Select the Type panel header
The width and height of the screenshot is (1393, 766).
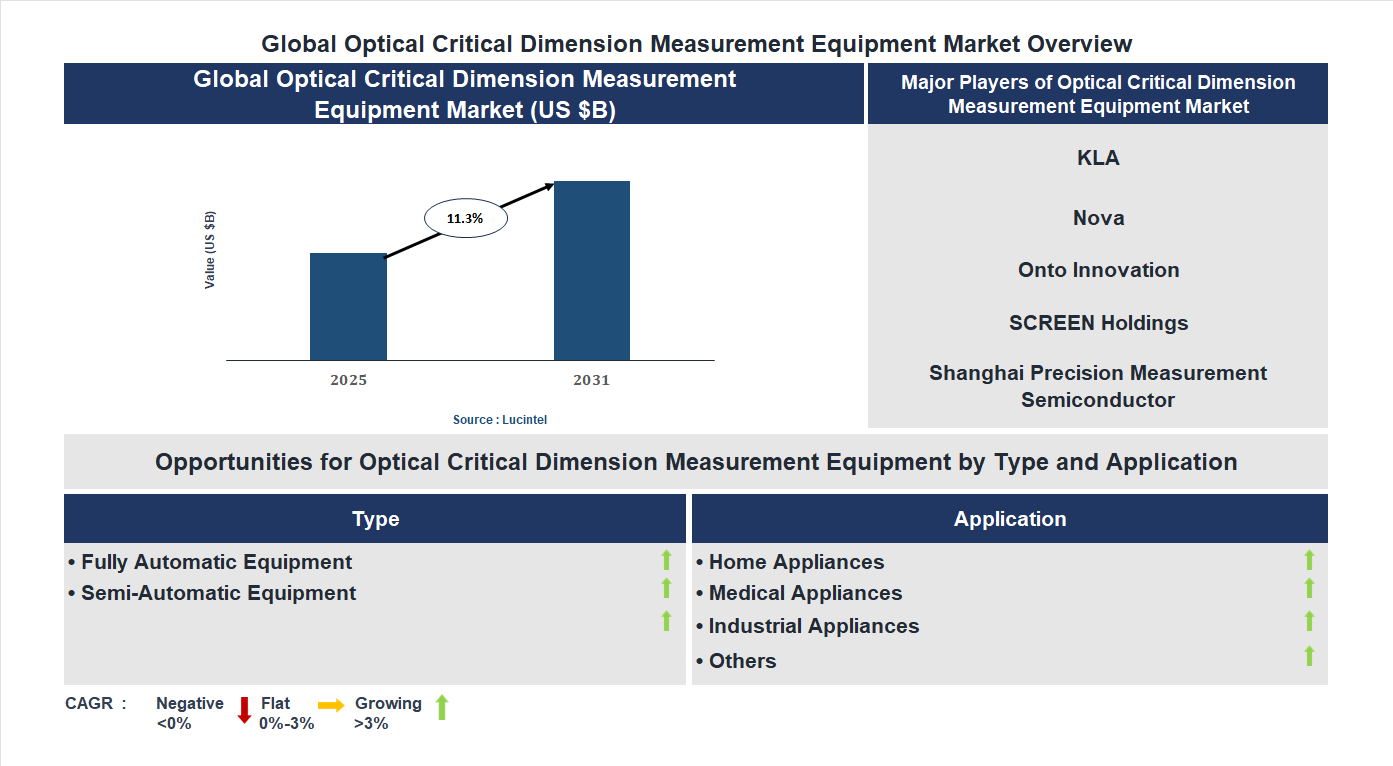[x=375, y=518]
